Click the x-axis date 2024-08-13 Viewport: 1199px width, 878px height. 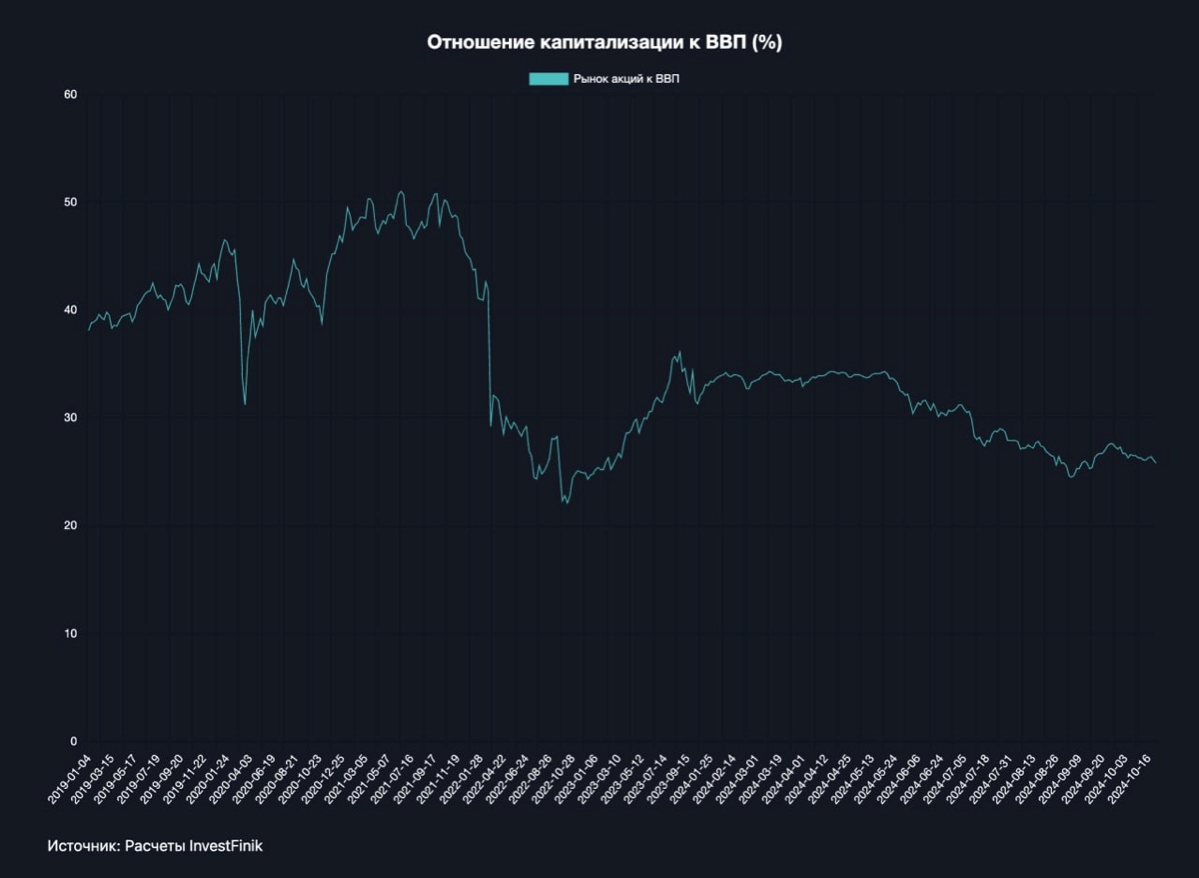click(x=1012, y=779)
